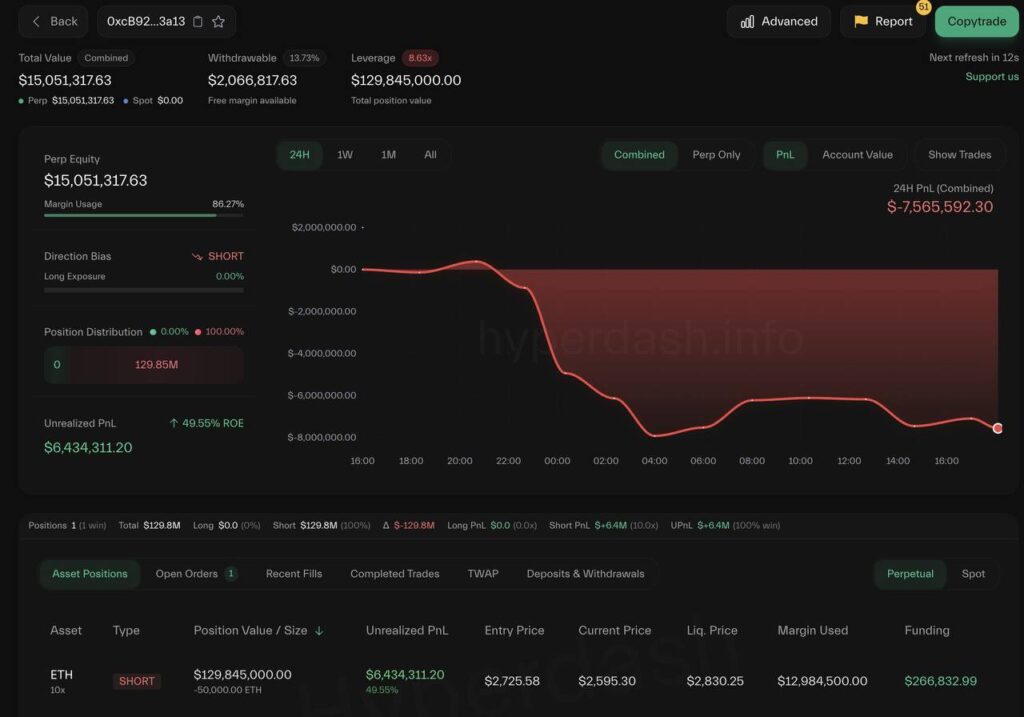Click the Show Trades button
The image size is (1024, 717).
pos(959,155)
